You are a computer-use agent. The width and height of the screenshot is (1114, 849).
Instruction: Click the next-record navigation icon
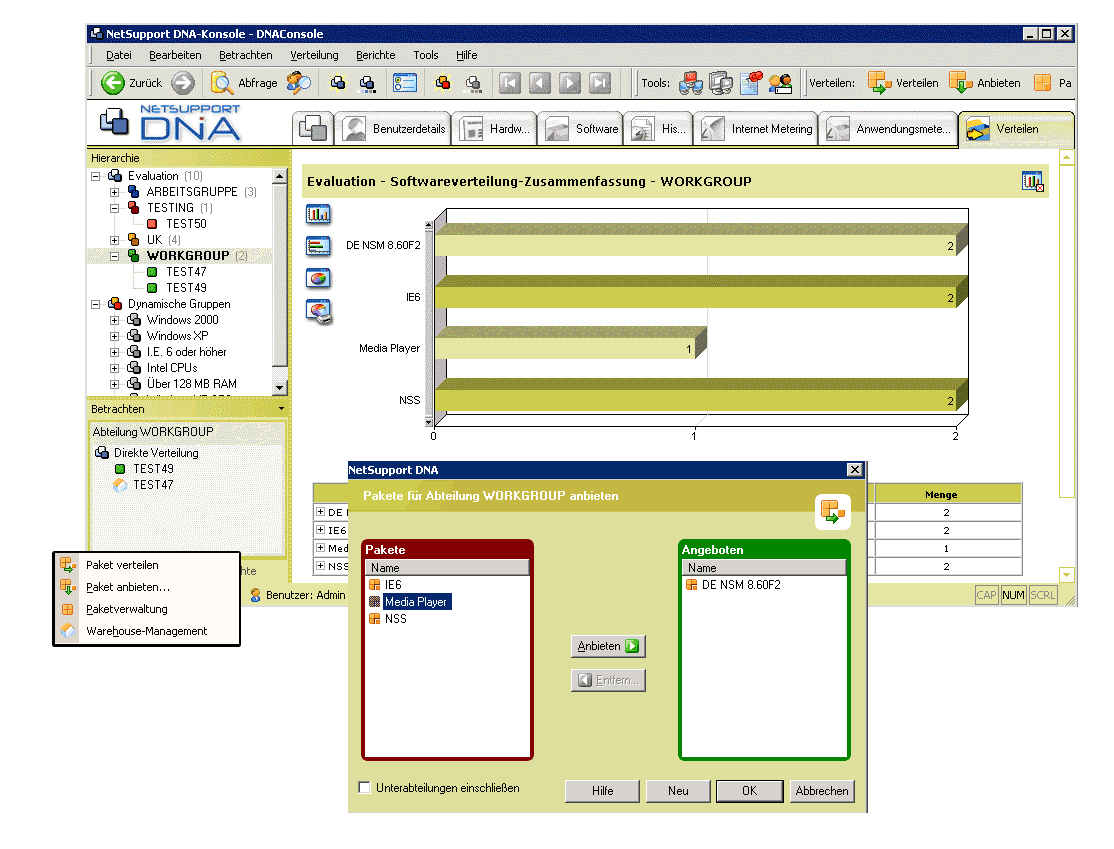[x=570, y=83]
